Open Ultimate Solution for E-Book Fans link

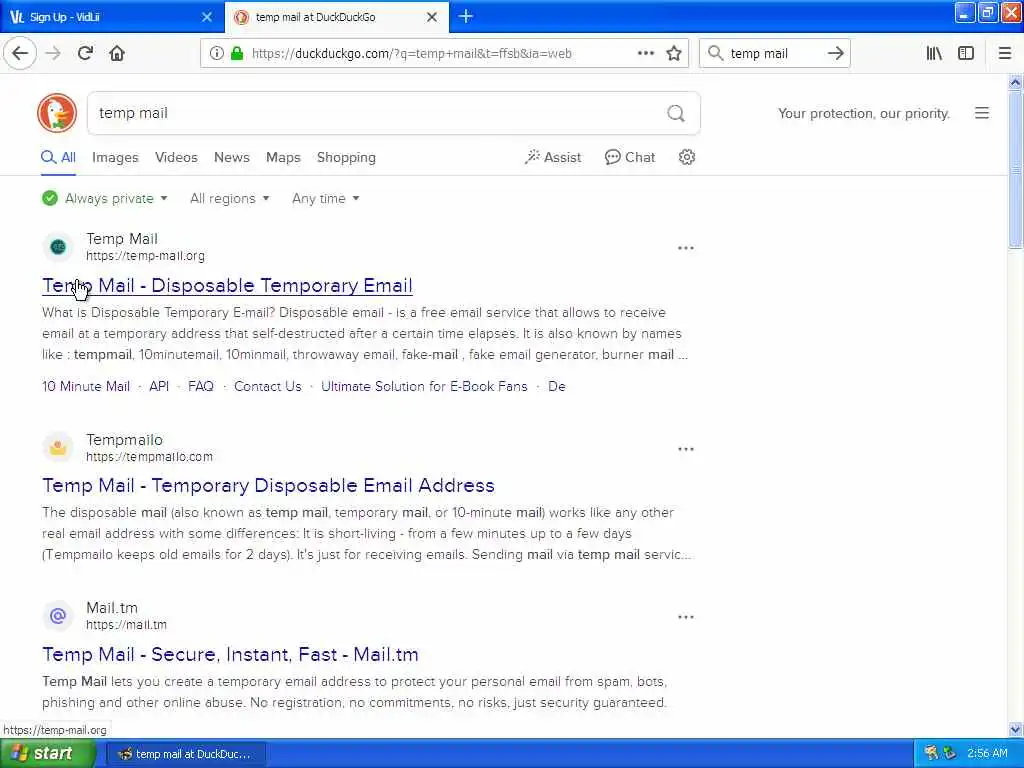424,386
